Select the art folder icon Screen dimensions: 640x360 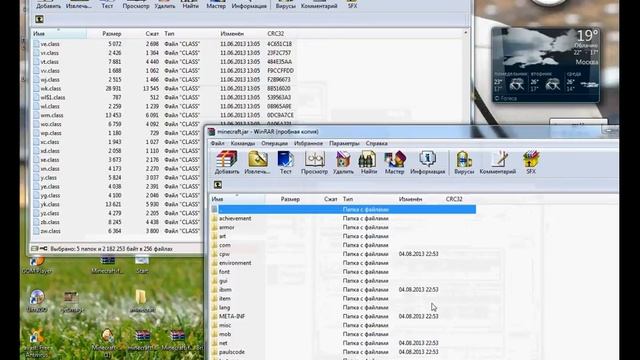[x=215, y=236]
